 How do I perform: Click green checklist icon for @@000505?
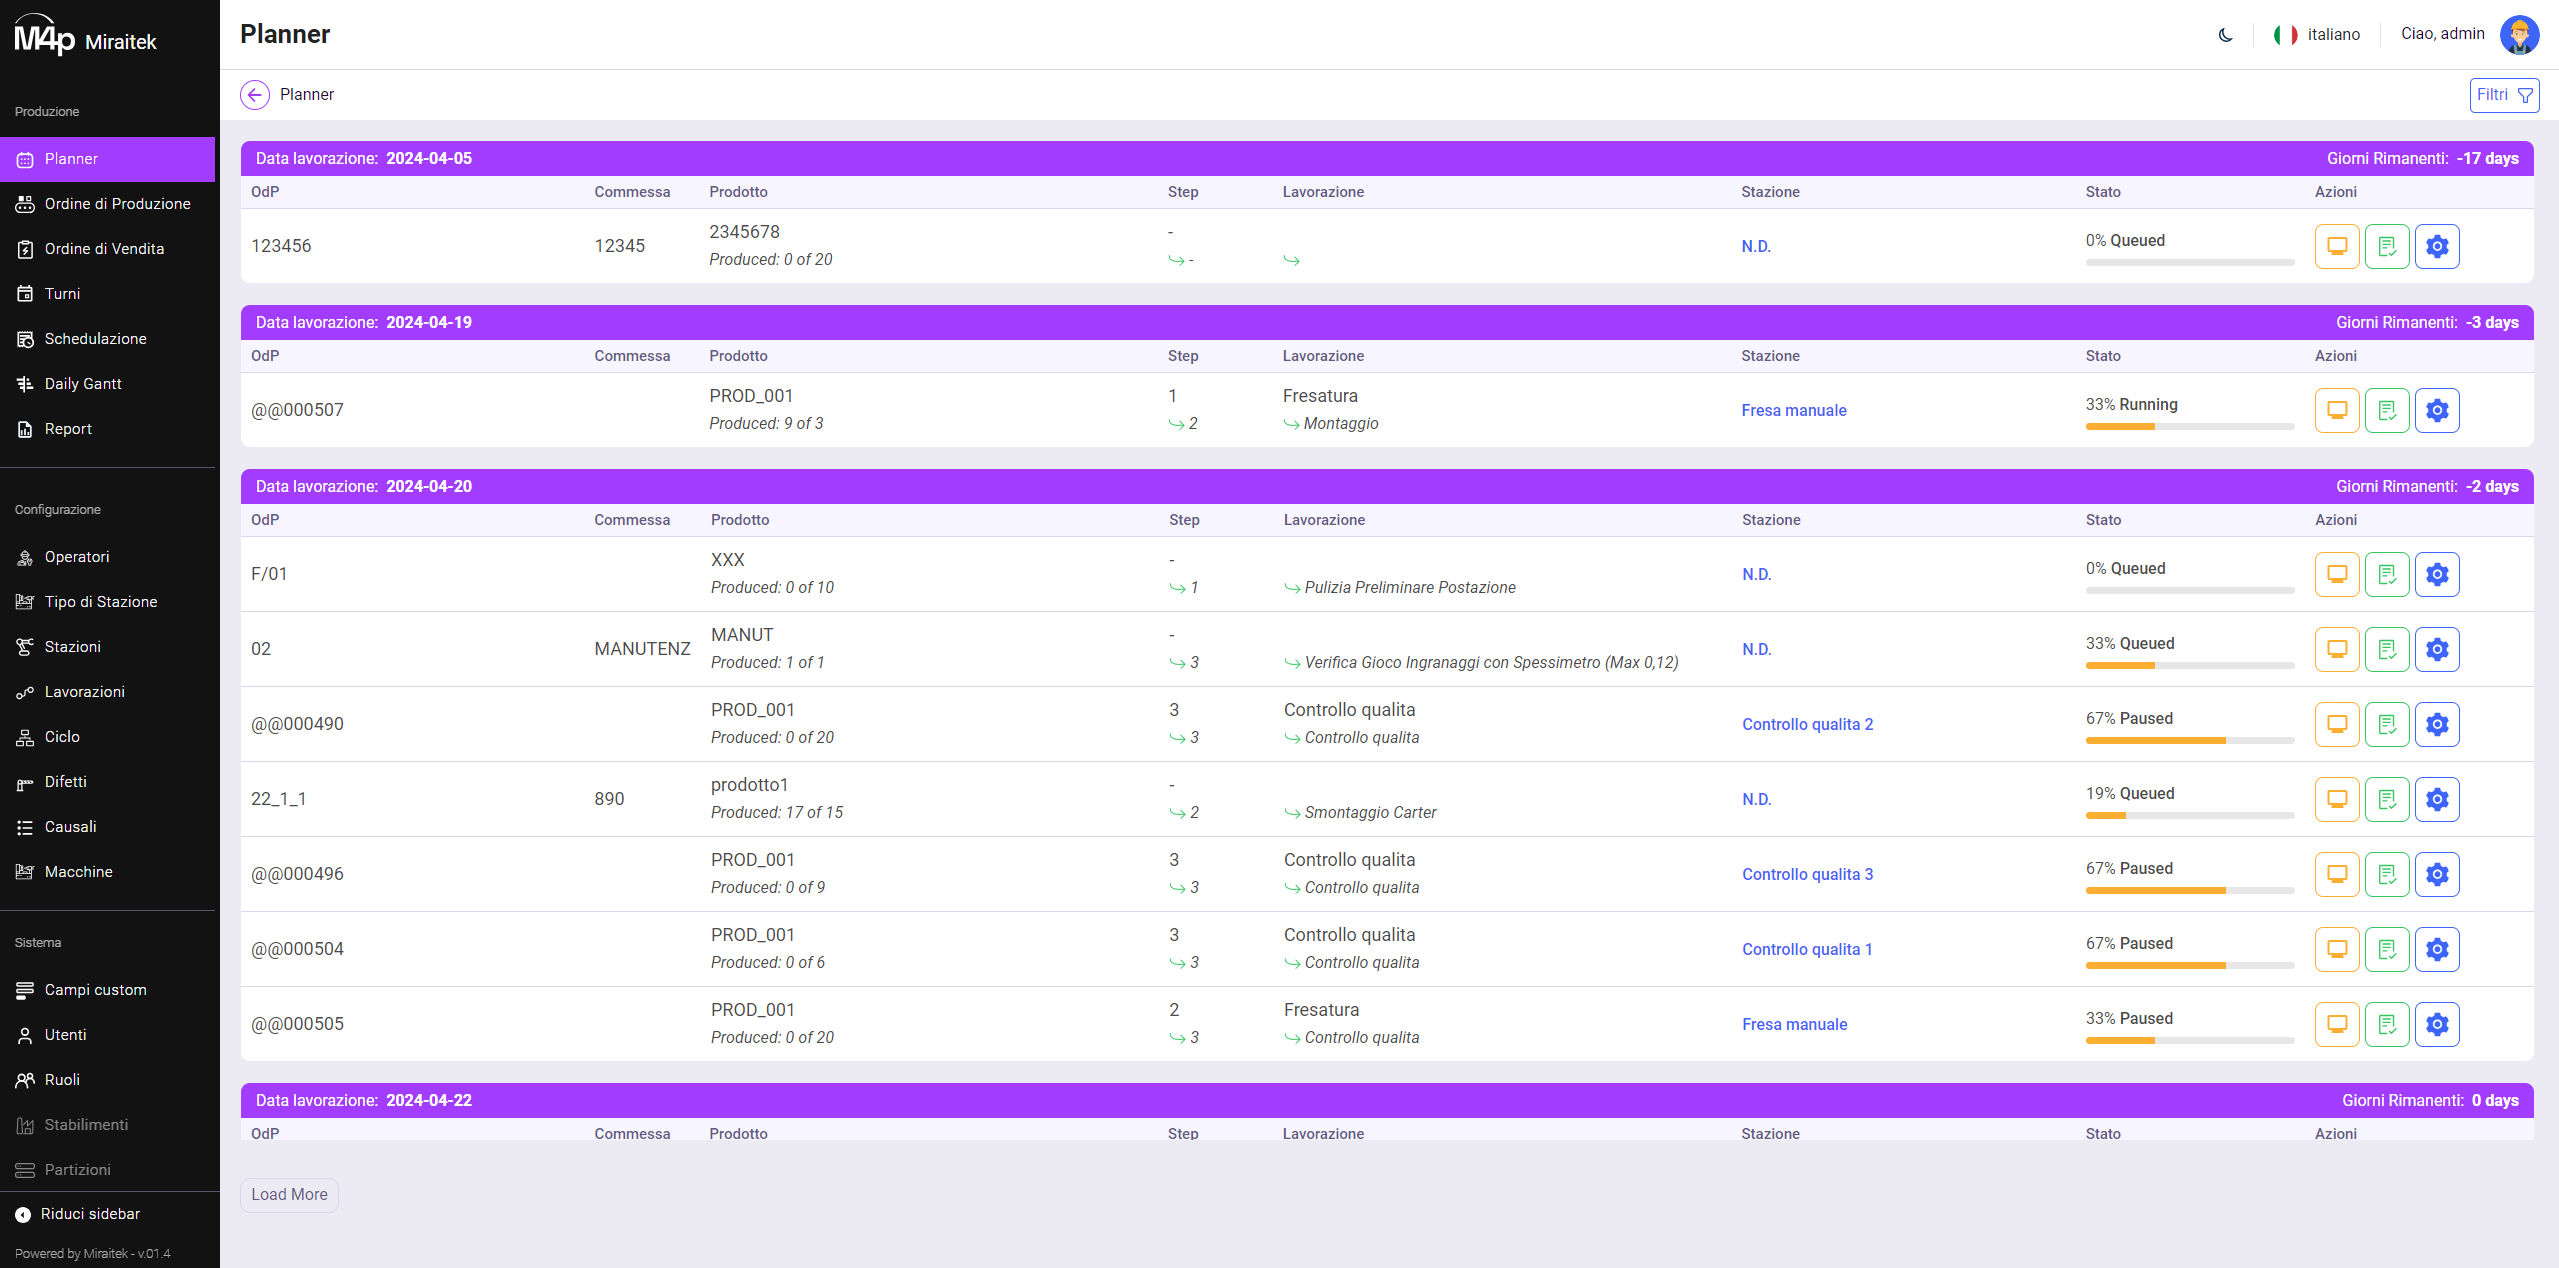pos(2387,1025)
